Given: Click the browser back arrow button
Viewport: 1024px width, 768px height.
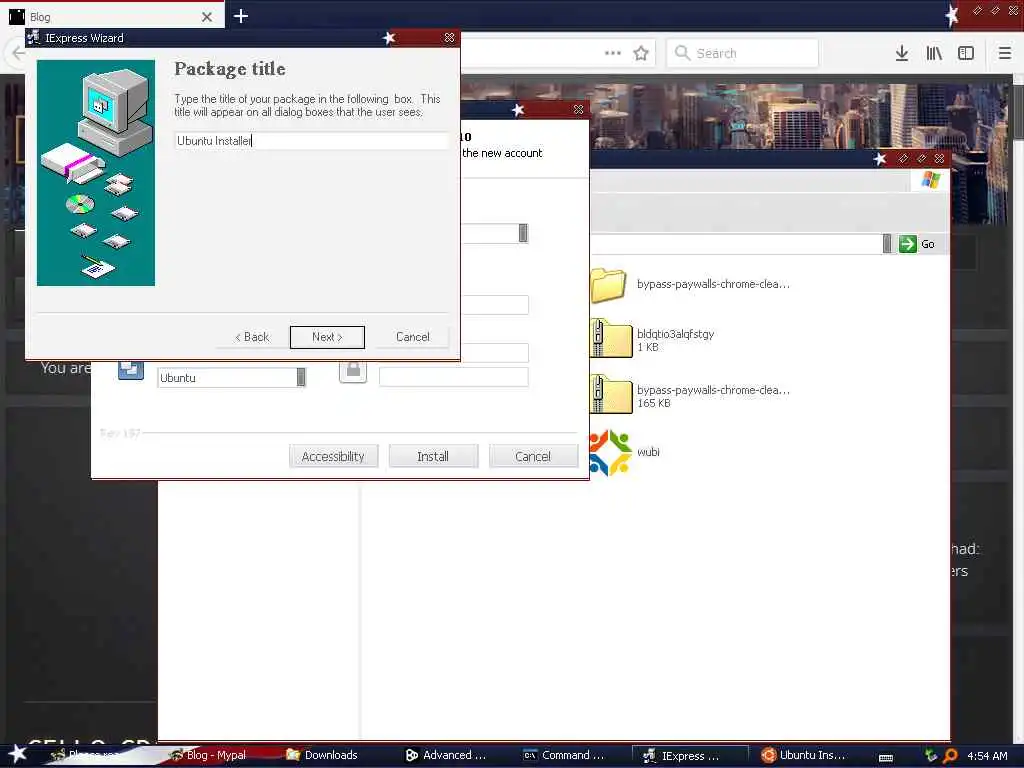Looking at the screenshot, I should coord(16,53).
